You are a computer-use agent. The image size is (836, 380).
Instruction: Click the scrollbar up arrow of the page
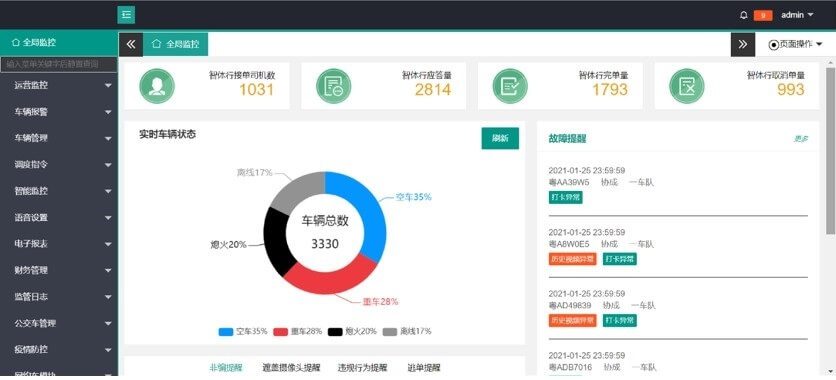click(x=831, y=62)
